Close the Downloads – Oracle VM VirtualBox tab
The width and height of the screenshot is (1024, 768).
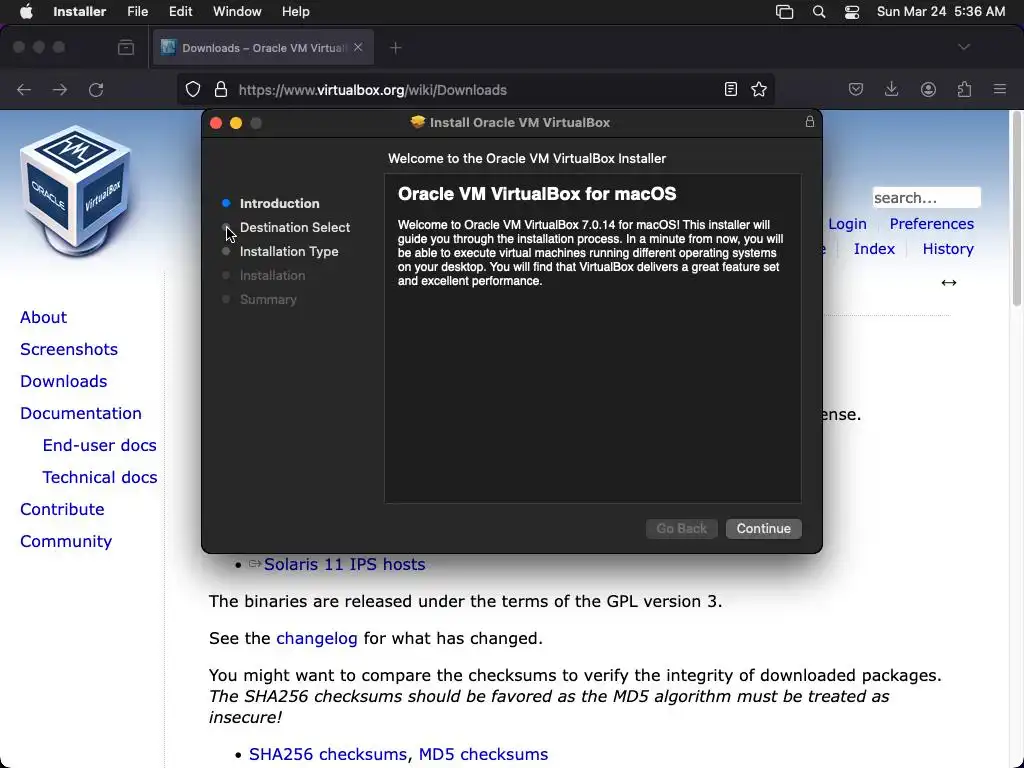(x=358, y=48)
